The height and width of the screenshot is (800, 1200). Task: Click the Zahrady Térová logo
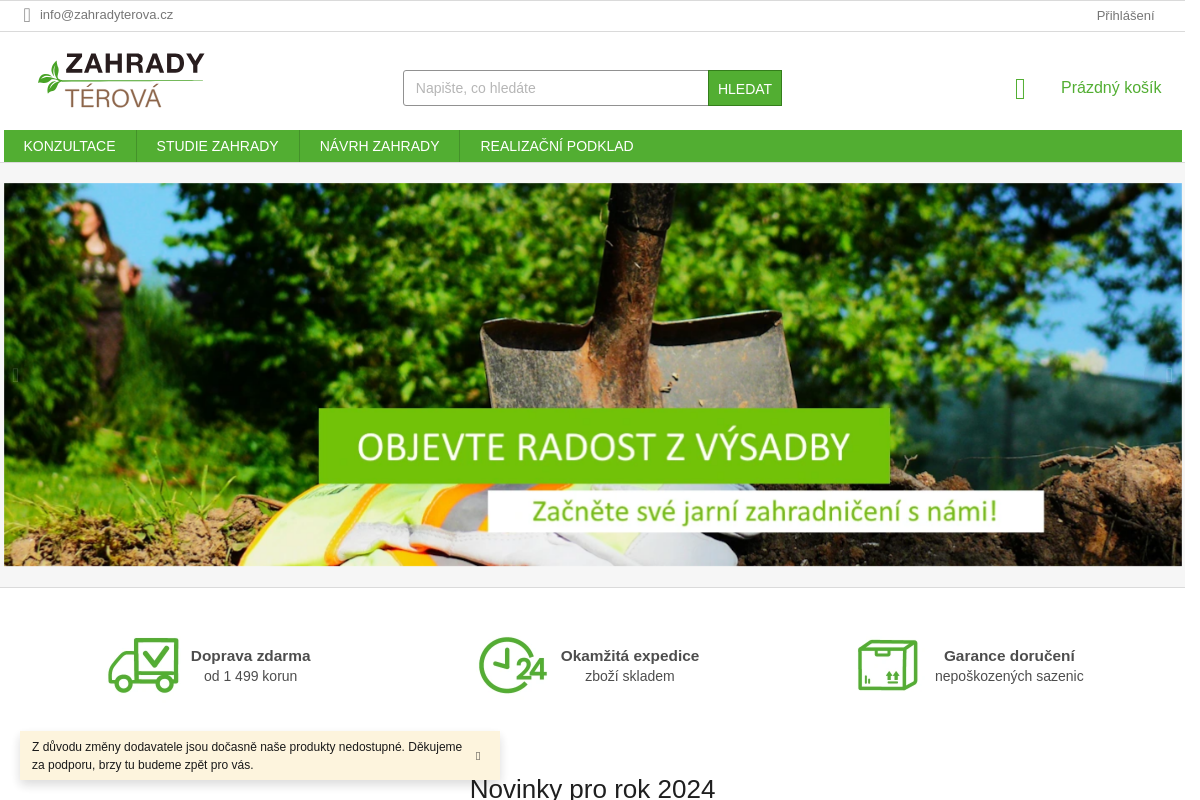coord(120,79)
